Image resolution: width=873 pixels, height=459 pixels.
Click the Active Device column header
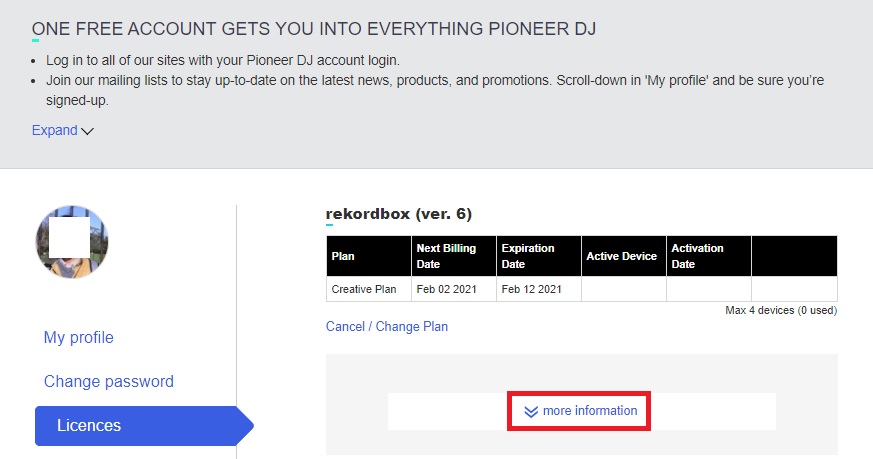point(624,256)
